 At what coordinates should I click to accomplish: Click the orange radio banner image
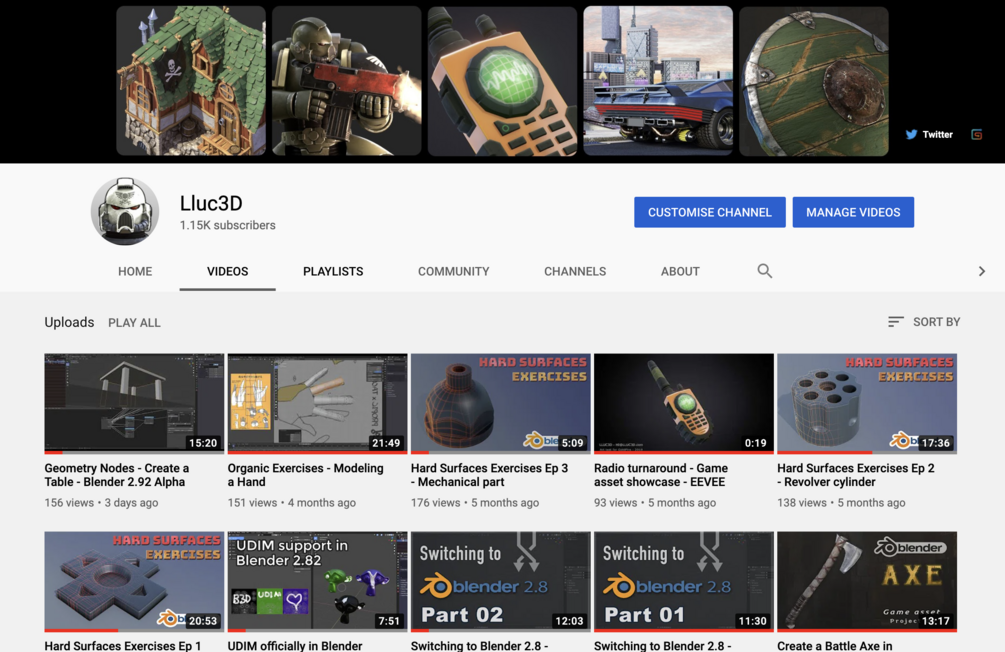[502, 81]
